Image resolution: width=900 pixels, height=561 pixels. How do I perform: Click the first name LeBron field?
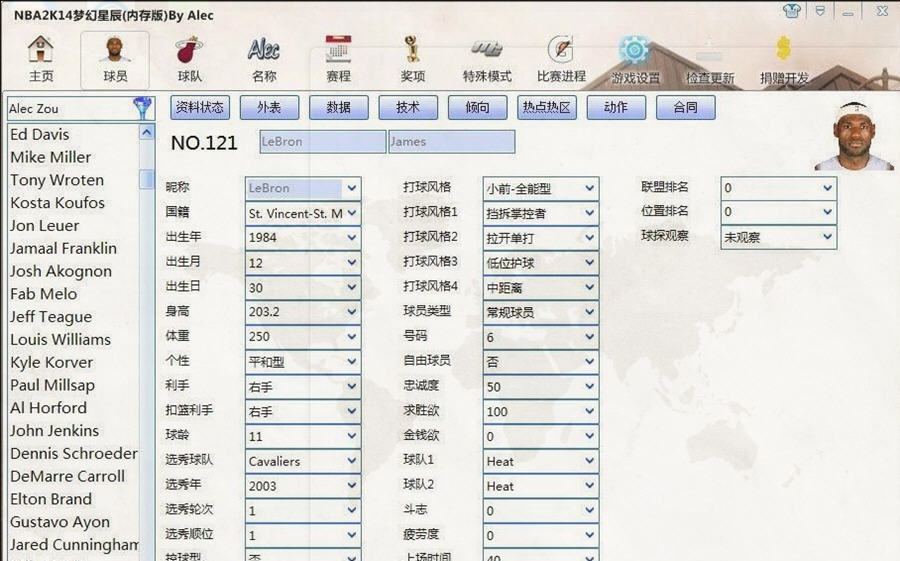[323, 142]
